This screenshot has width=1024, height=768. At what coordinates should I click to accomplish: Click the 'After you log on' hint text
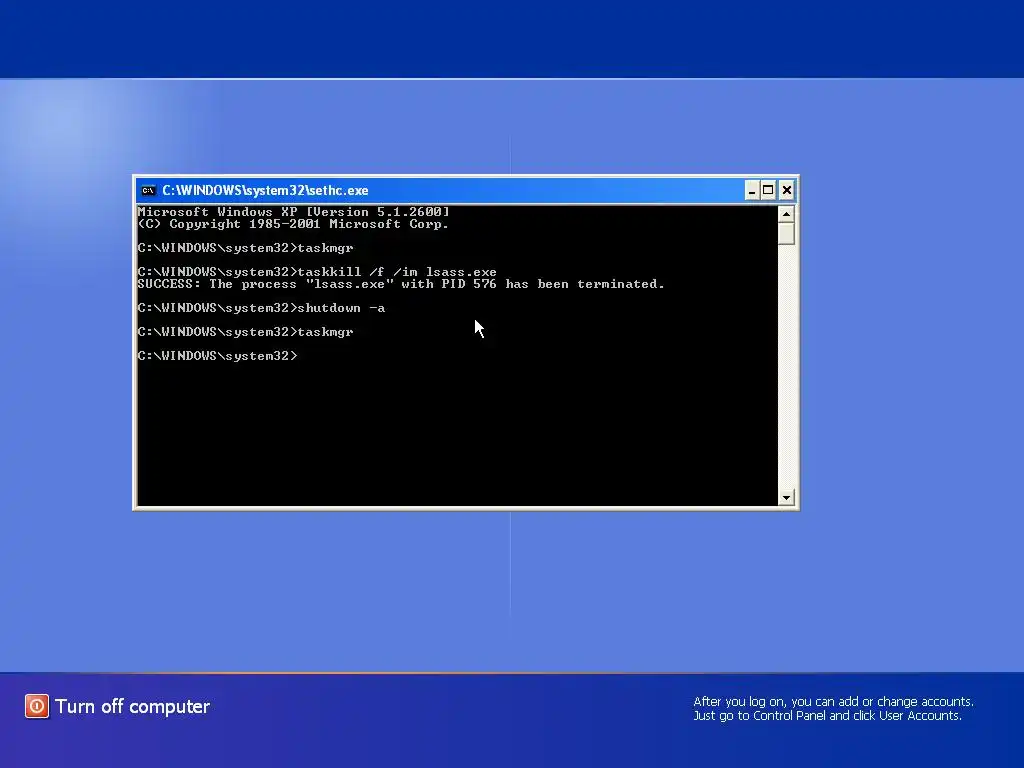click(833, 709)
